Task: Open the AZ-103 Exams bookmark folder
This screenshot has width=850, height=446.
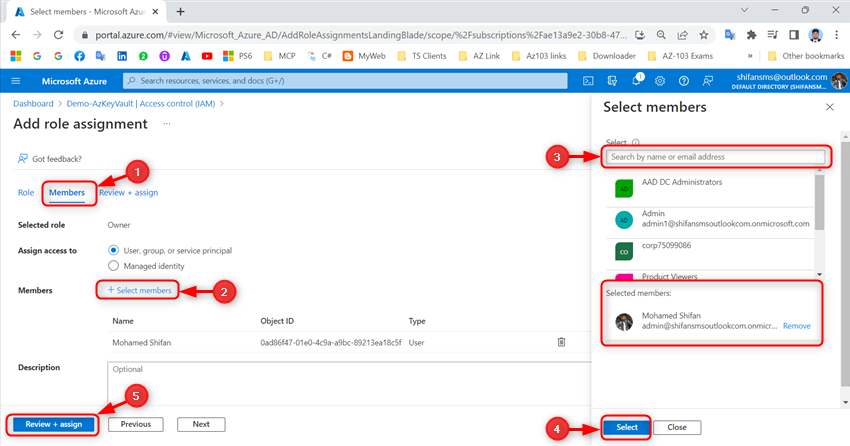Action: point(681,56)
